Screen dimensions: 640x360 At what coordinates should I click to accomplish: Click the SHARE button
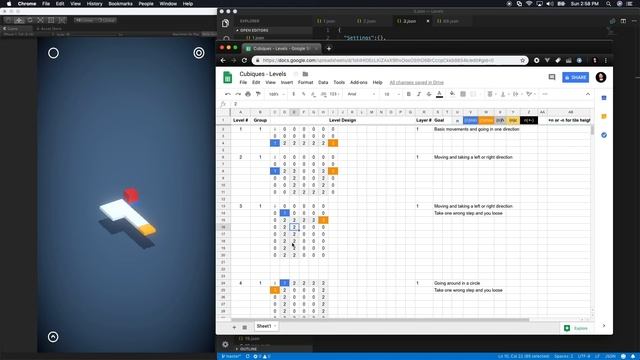[576, 77]
